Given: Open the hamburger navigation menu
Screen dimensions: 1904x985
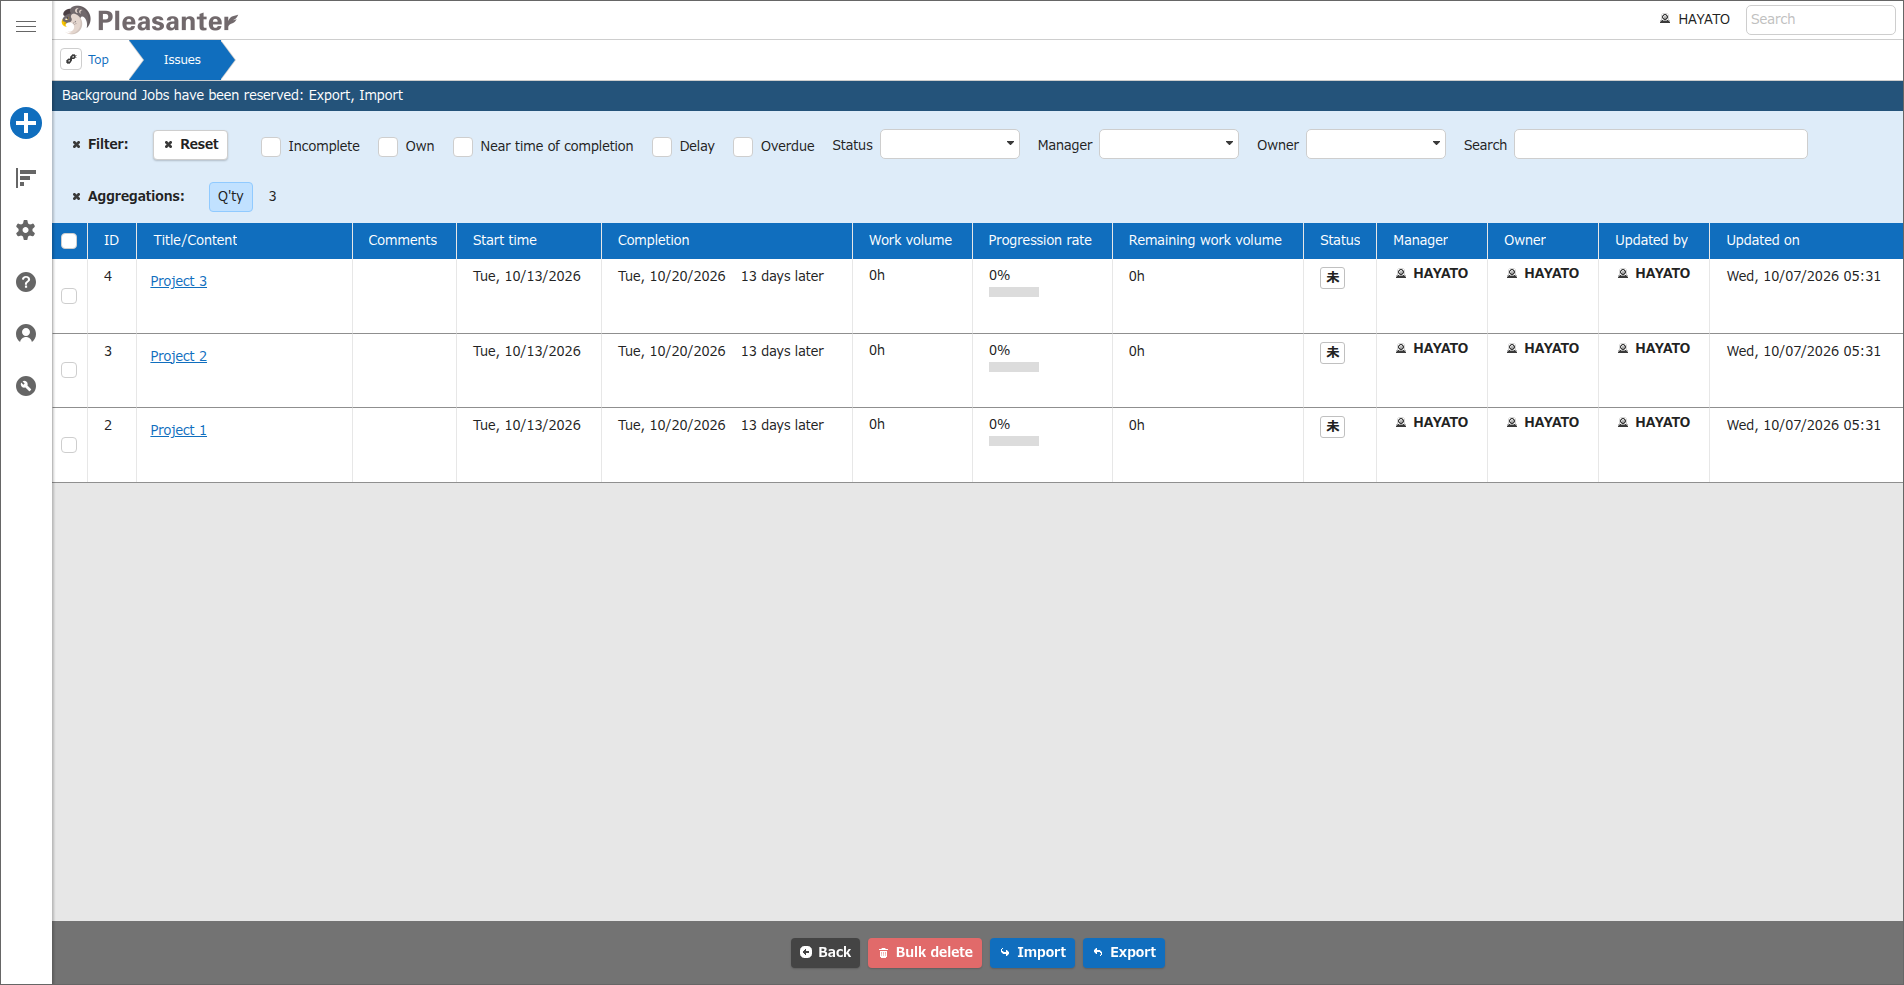Looking at the screenshot, I should (26, 26).
